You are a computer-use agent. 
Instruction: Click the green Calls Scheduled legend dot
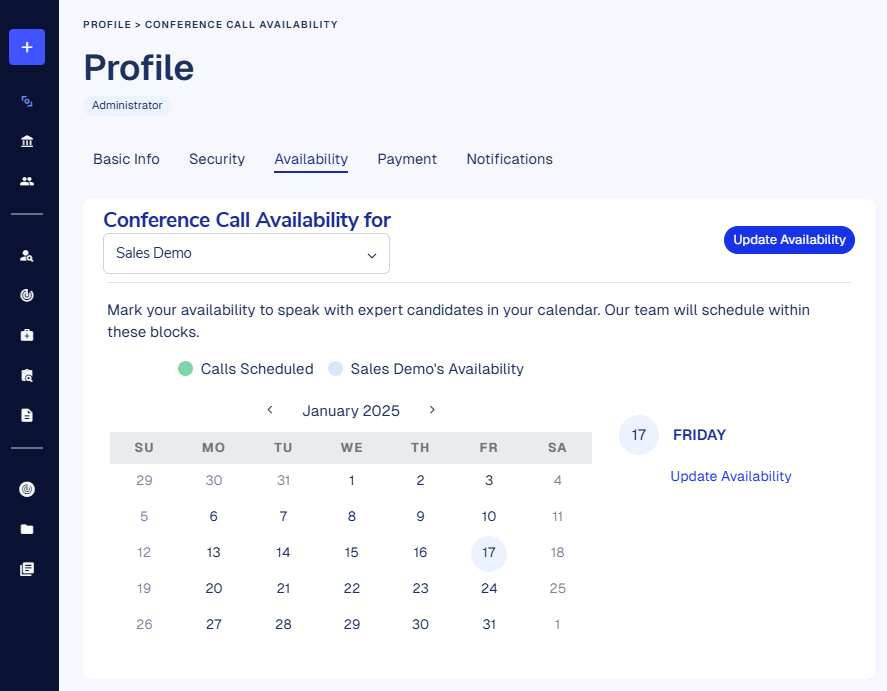185,369
